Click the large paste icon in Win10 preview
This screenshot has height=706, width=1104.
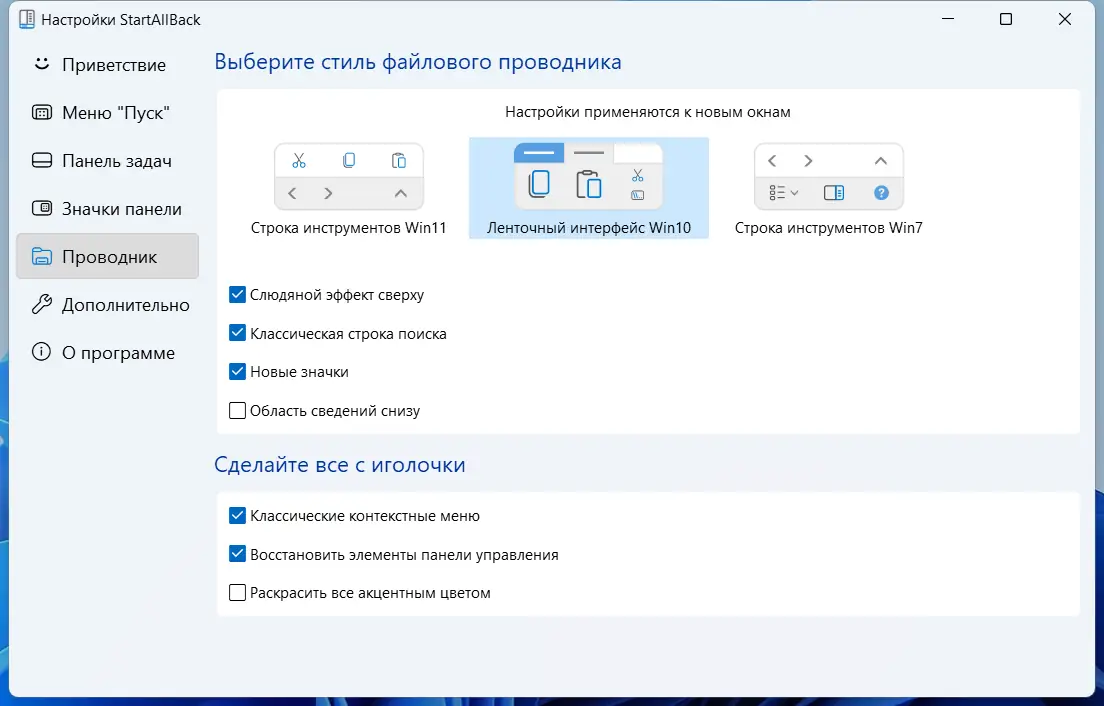[x=589, y=184]
